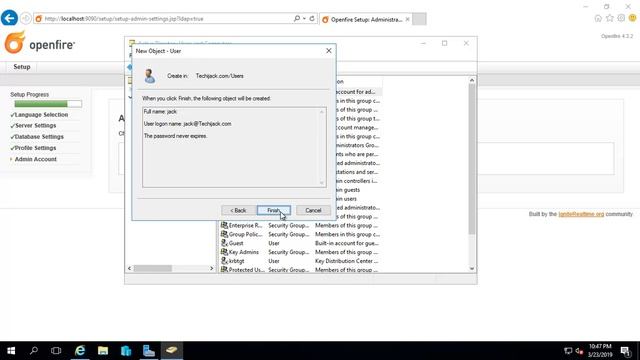Screen dimensions: 640x360
Task: Select Enterprise R... group row
Action: coord(300,225)
